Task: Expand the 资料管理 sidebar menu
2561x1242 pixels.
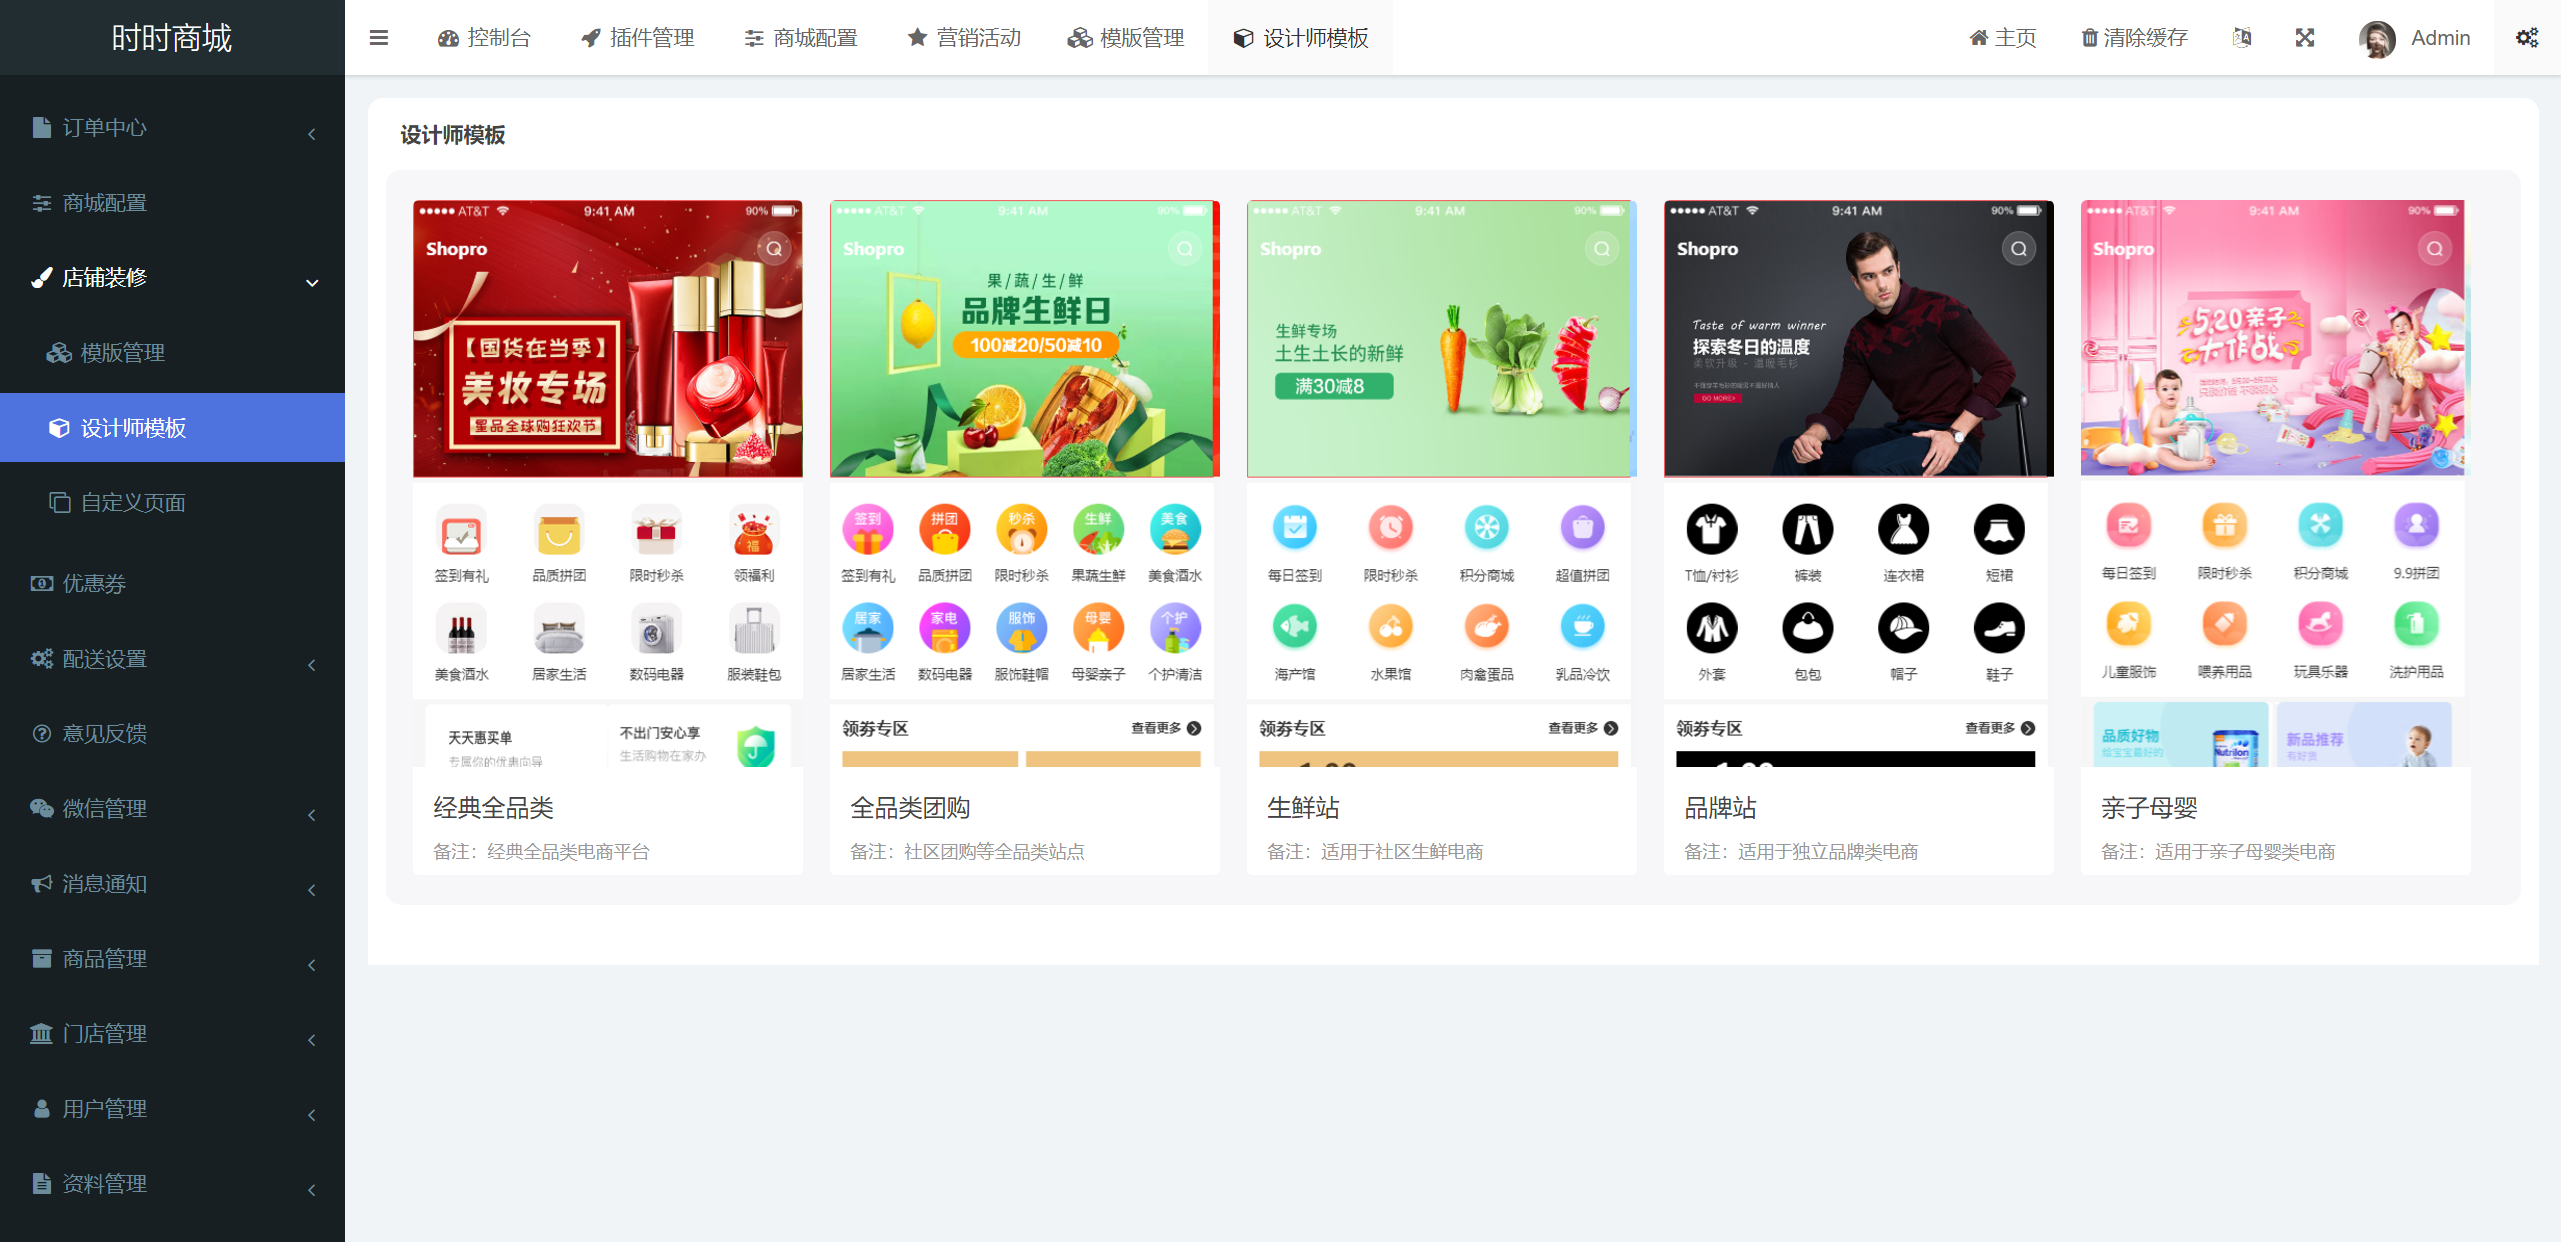Action: pos(172,1184)
